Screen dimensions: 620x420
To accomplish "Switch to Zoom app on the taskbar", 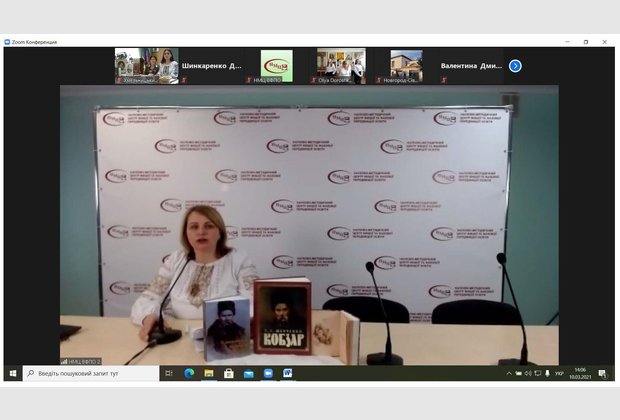I will click(x=268, y=373).
